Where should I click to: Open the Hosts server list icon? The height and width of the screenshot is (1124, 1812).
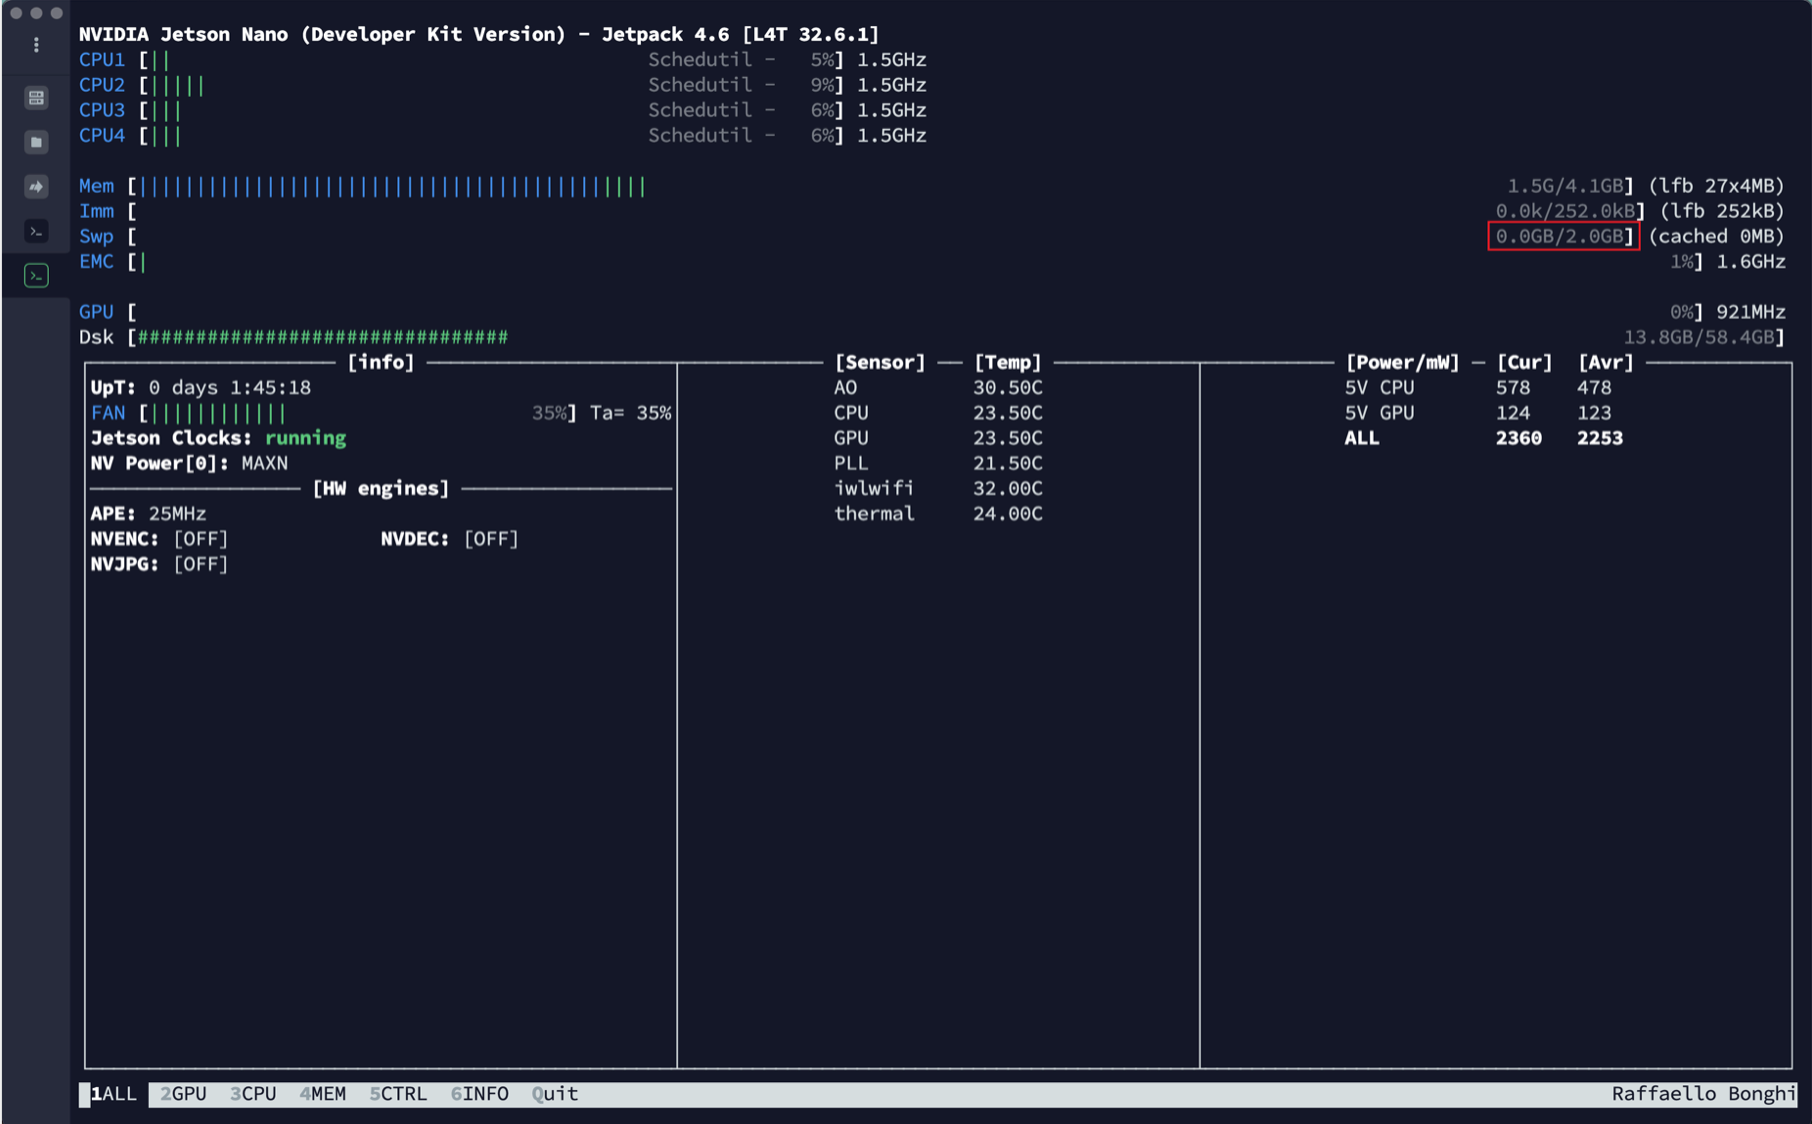click(36, 97)
